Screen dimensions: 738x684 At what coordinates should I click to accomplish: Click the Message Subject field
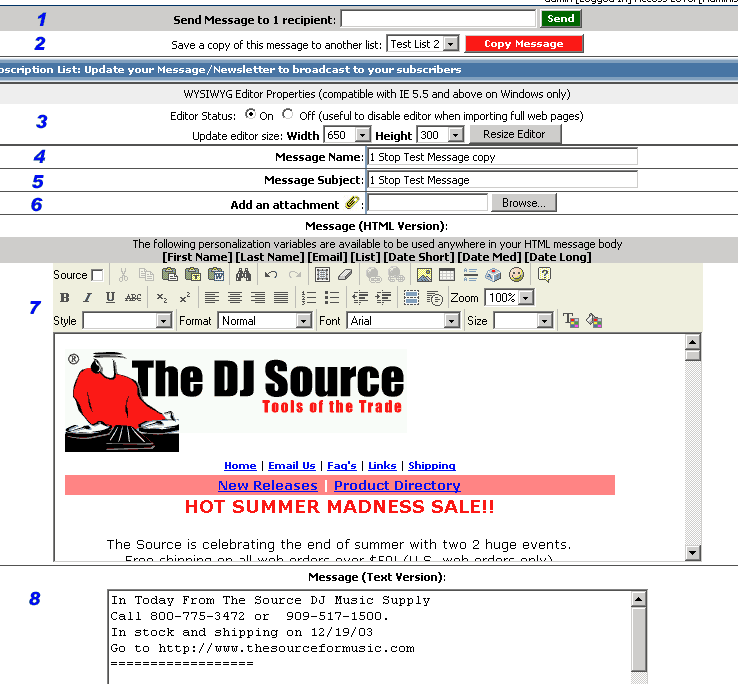click(502, 179)
